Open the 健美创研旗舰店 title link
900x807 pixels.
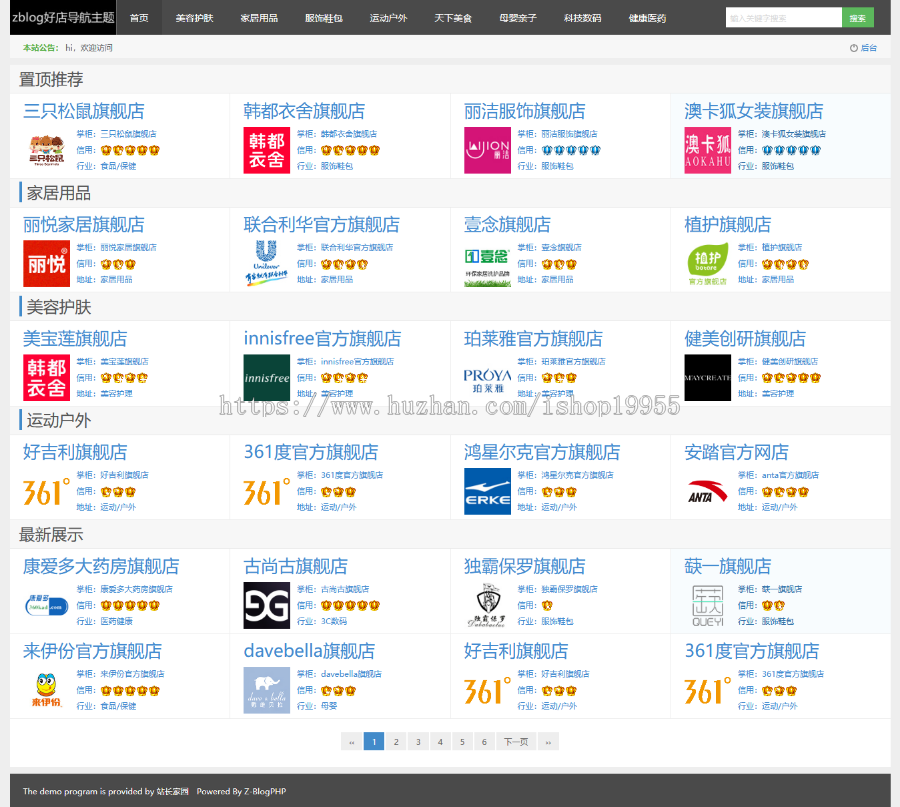click(x=745, y=338)
